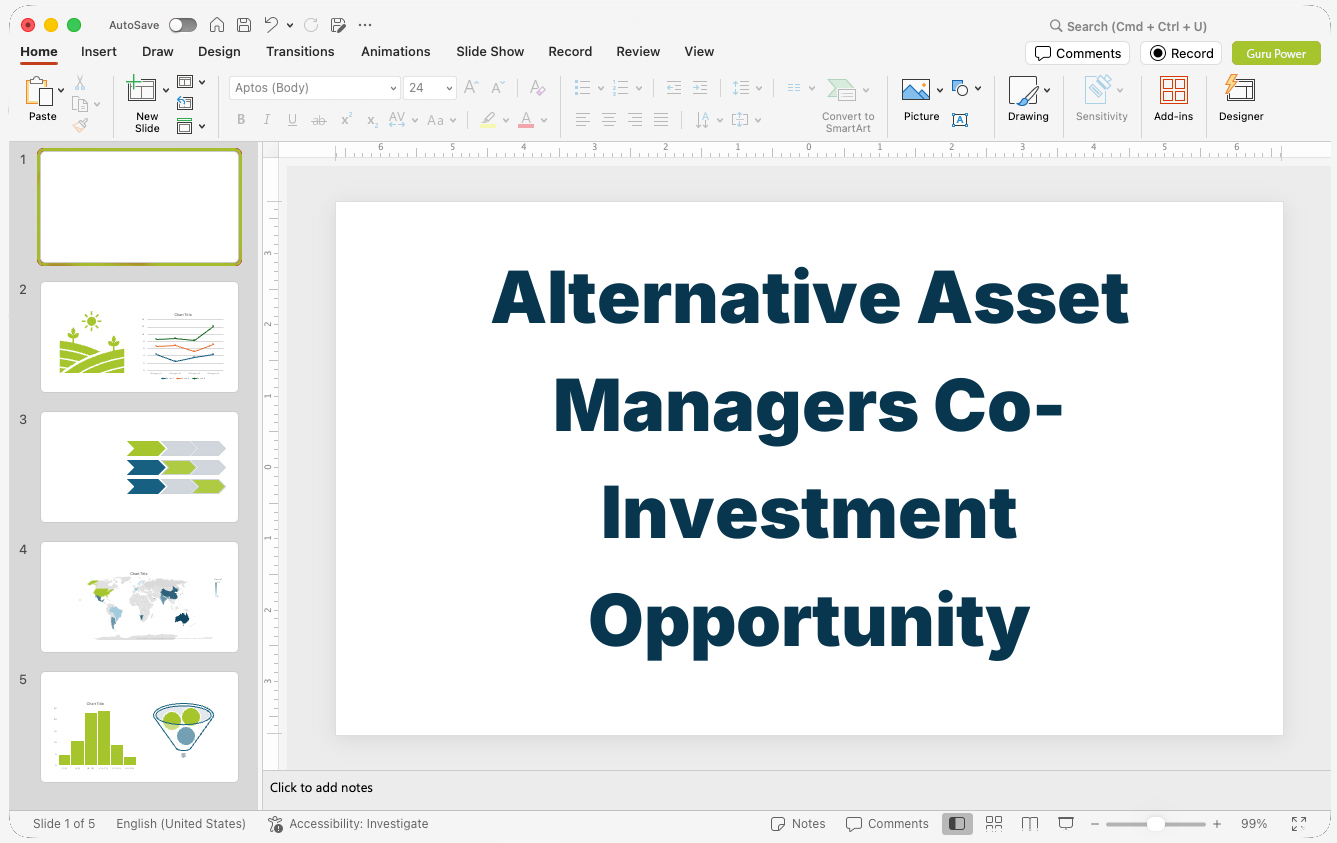Viewport: 1337px width, 843px height.
Task: Click the Record button at top right
Action: point(1181,53)
